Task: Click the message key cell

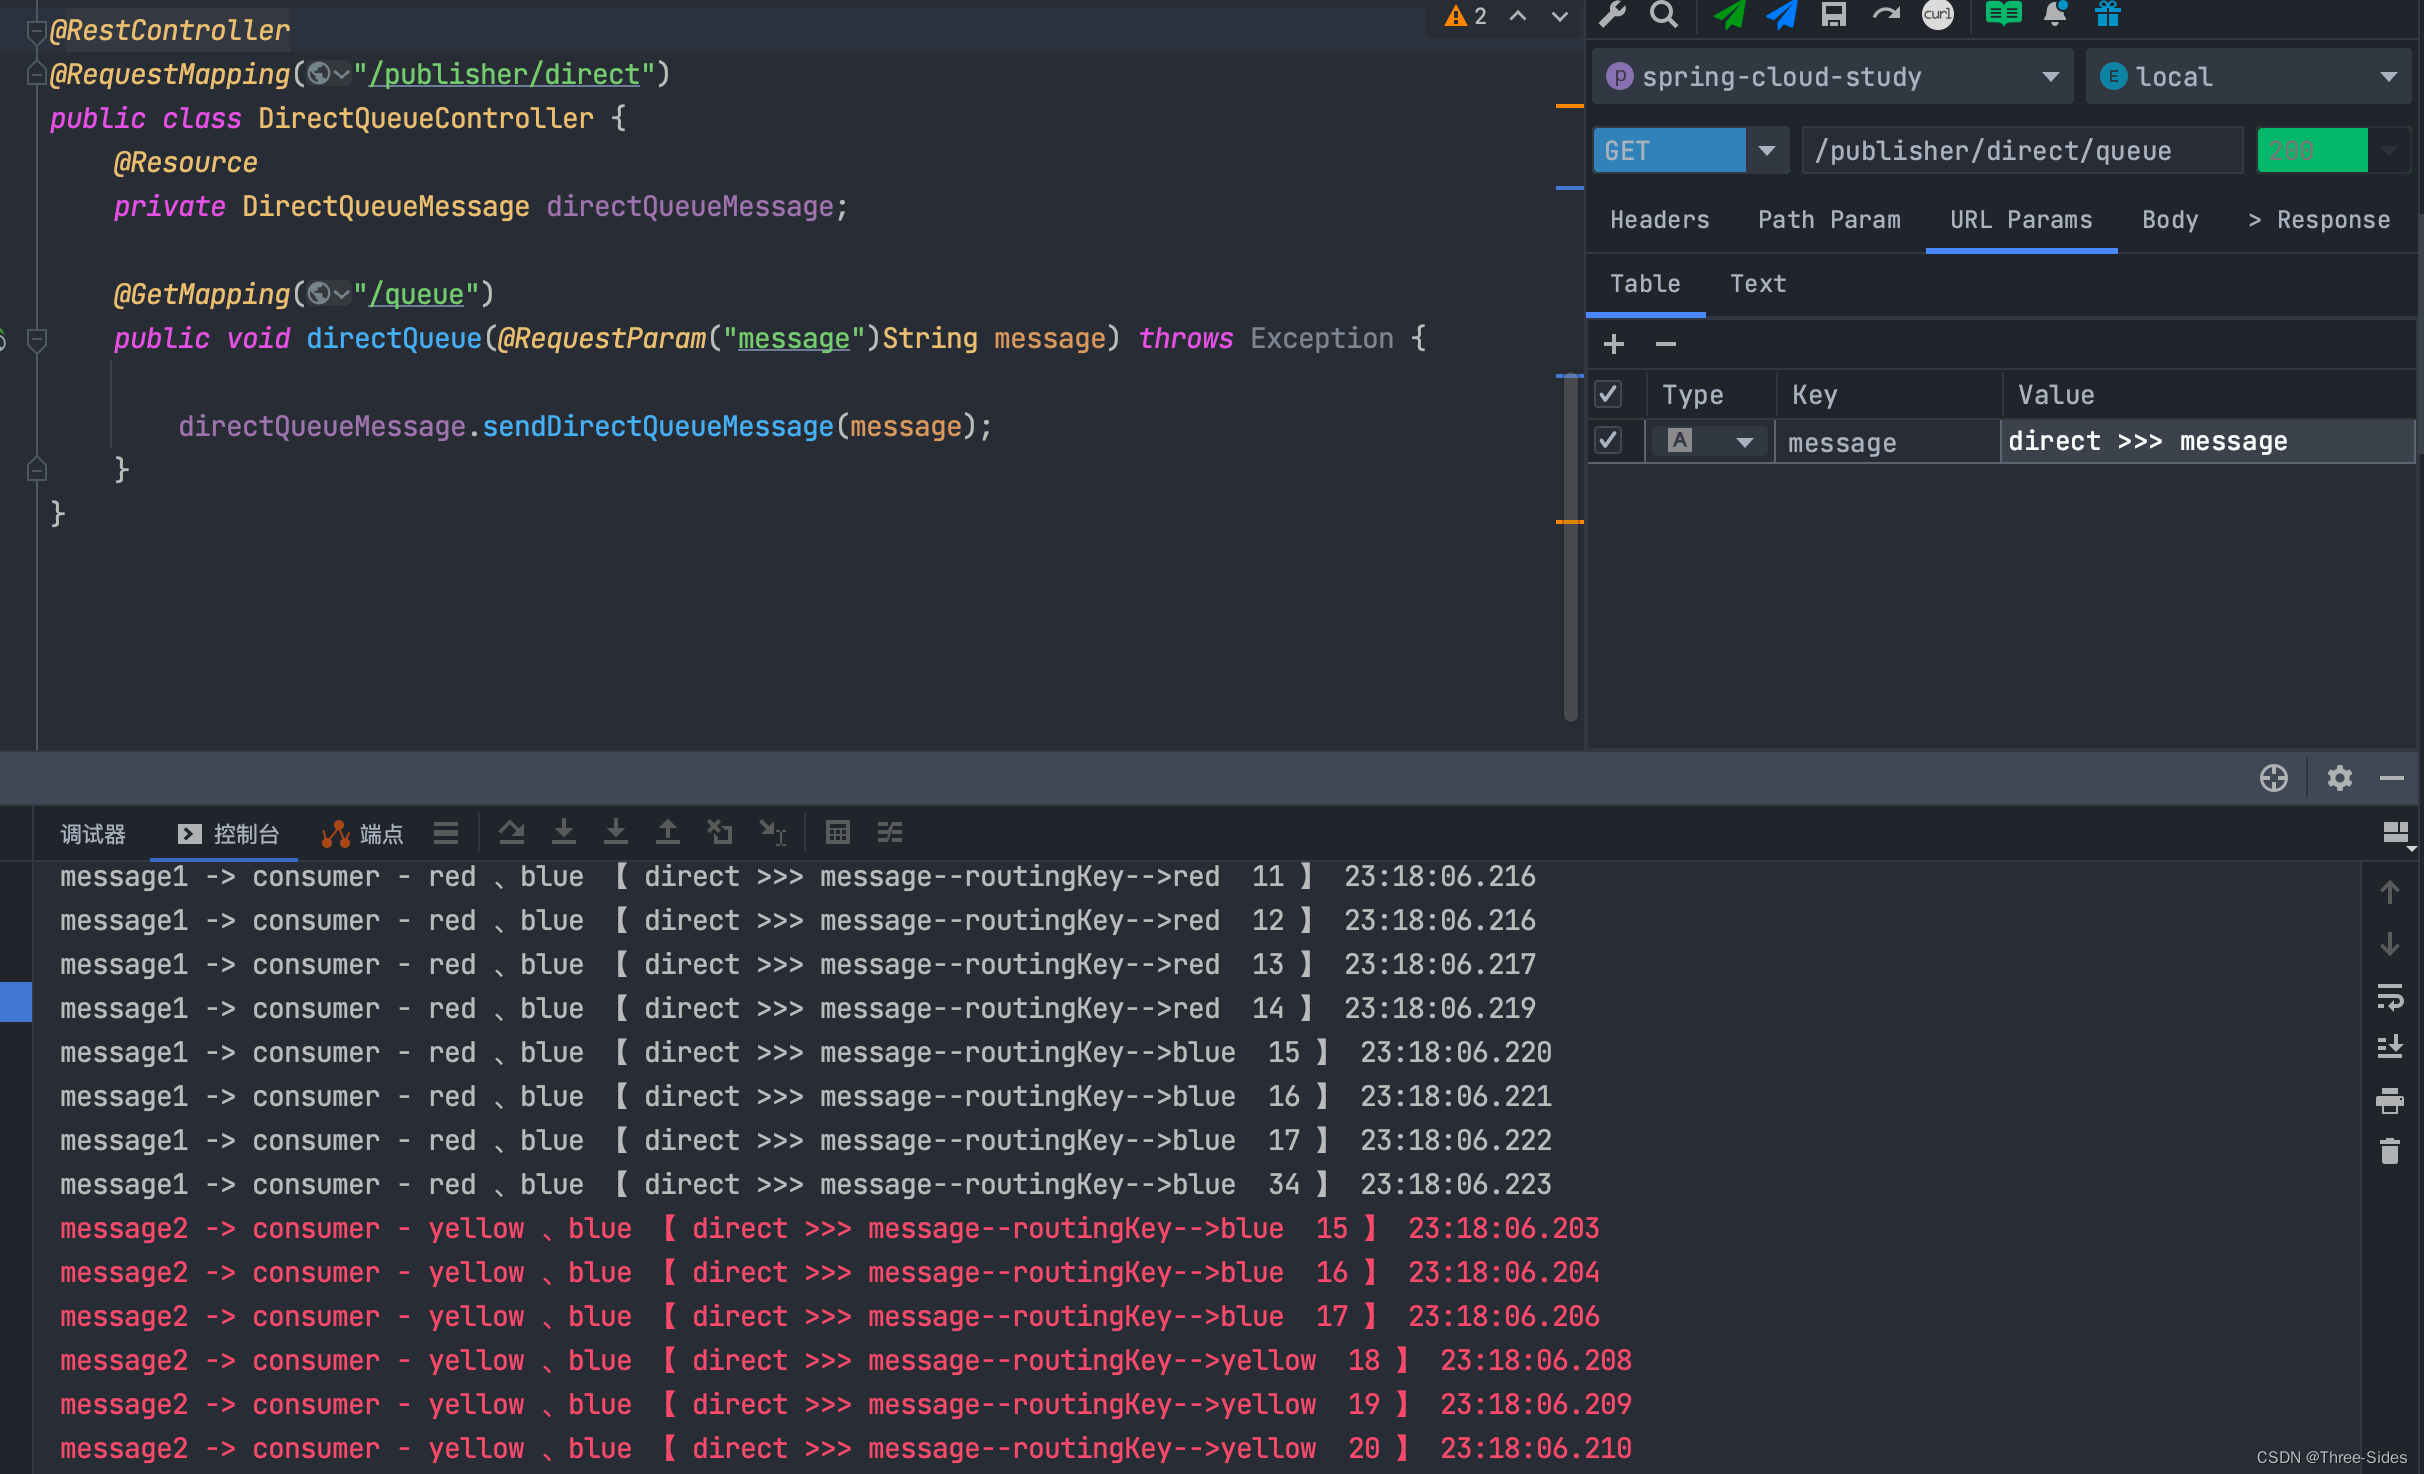Action: pyautogui.click(x=1887, y=442)
